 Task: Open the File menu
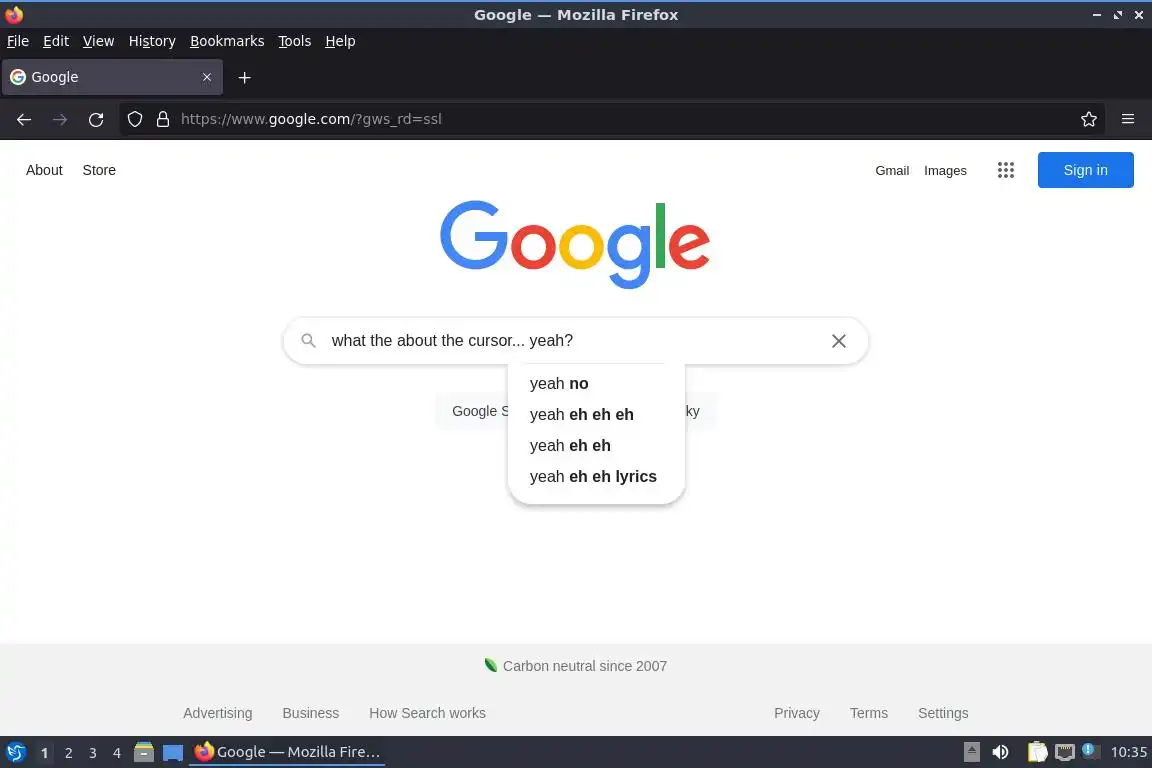click(18, 41)
